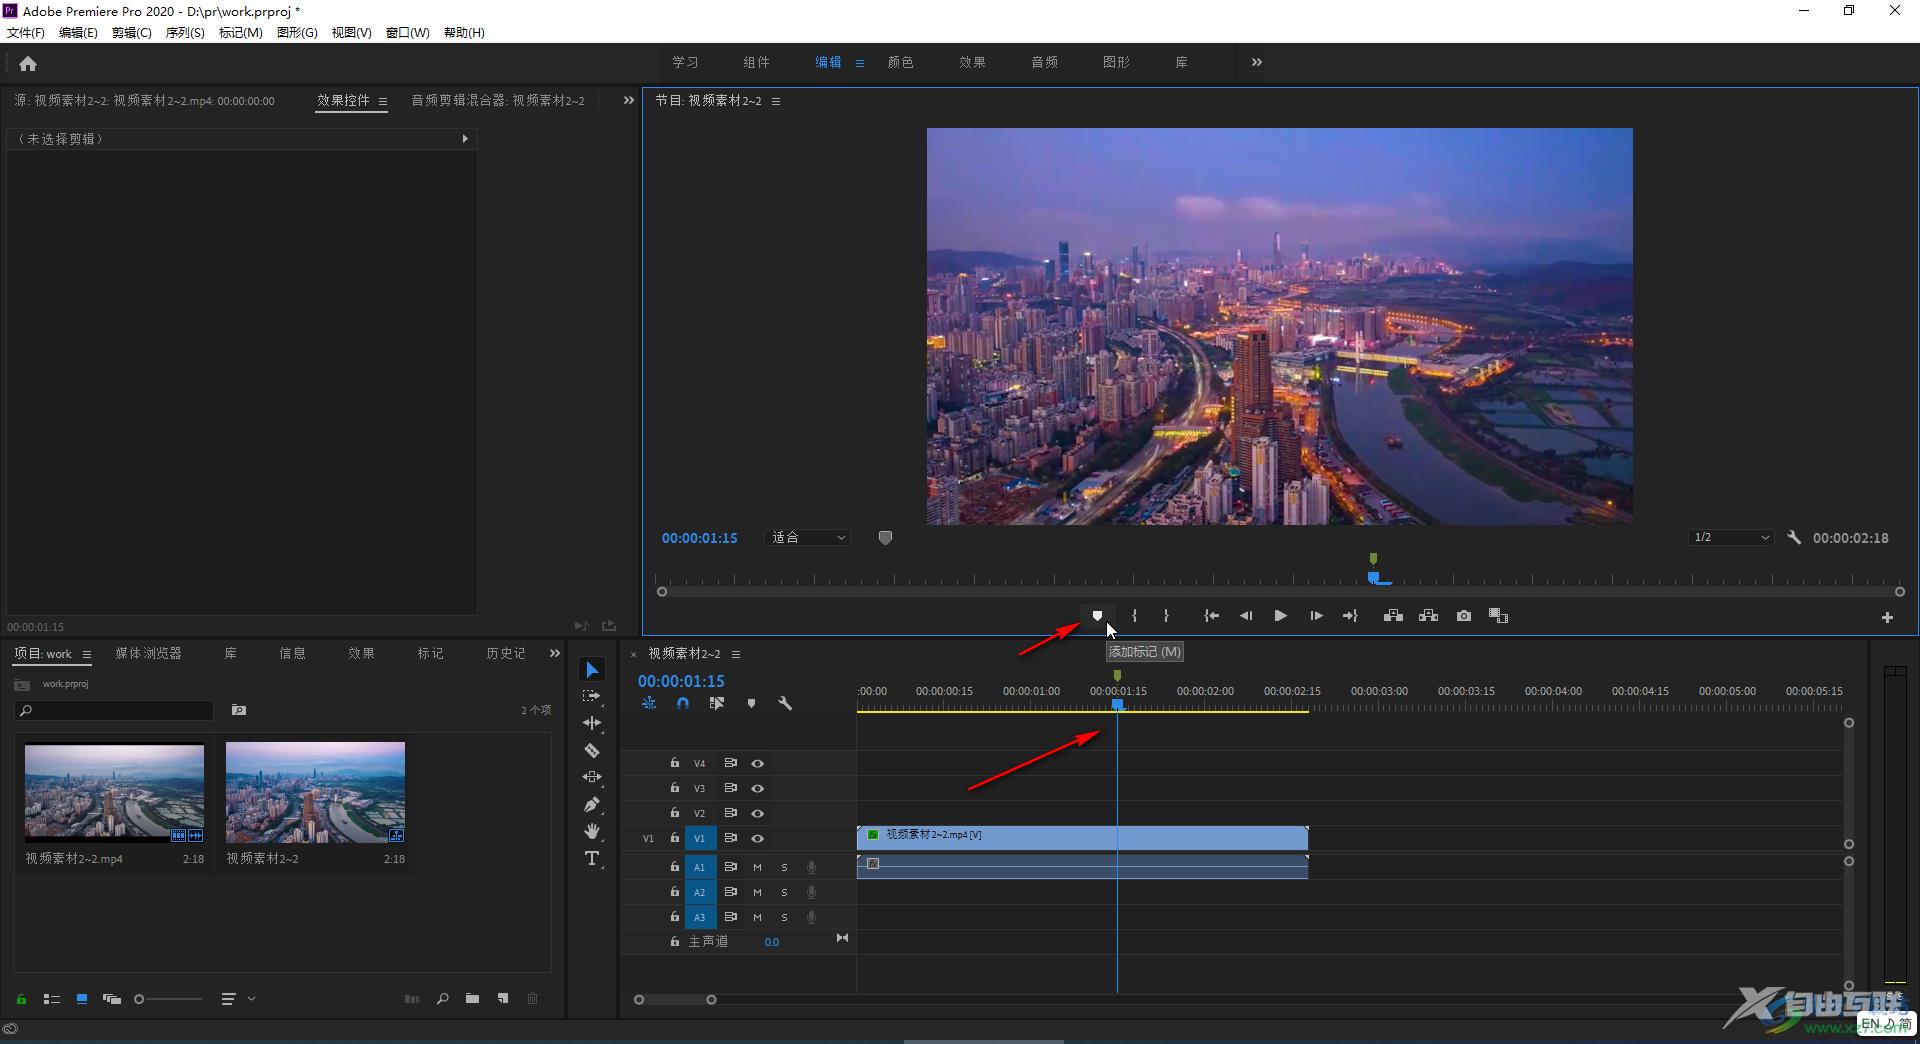The width and height of the screenshot is (1920, 1044).
Task: Select the Pen tool
Action: (592, 804)
